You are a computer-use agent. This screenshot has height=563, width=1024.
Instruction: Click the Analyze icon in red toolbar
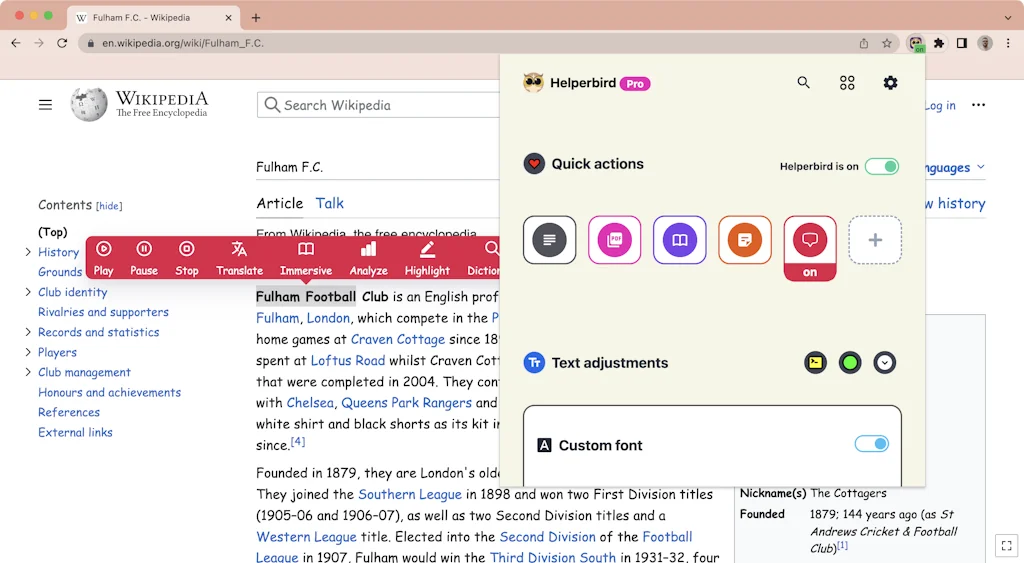pyautogui.click(x=368, y=257)
